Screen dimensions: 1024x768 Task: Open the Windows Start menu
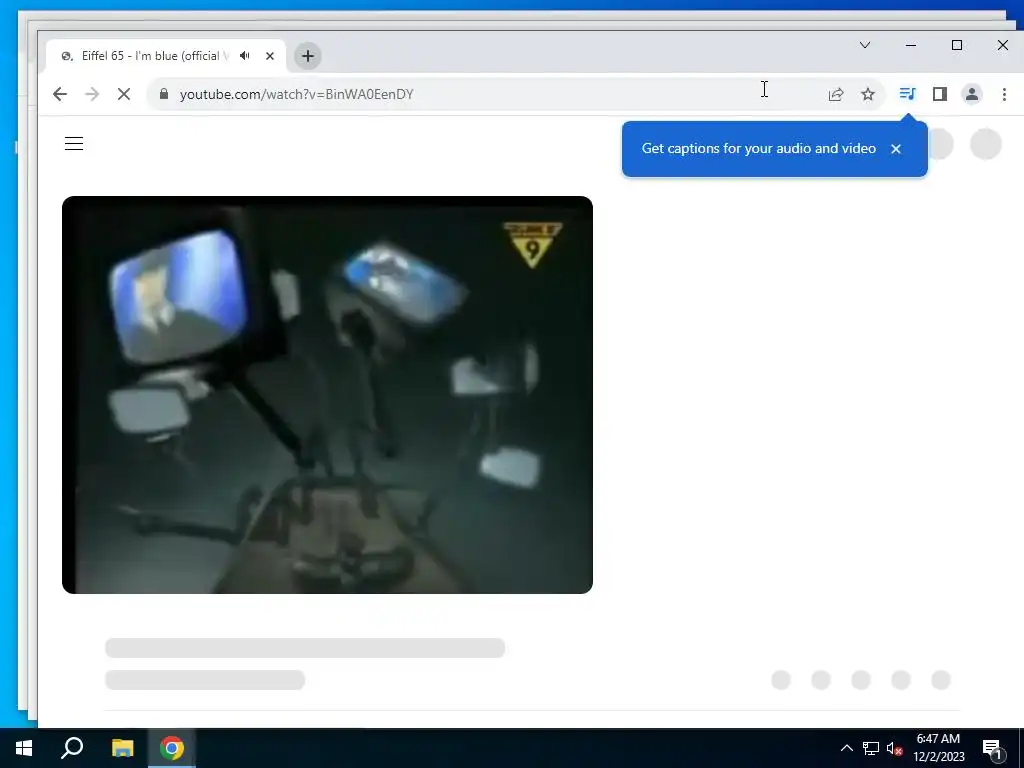point(24,748)
